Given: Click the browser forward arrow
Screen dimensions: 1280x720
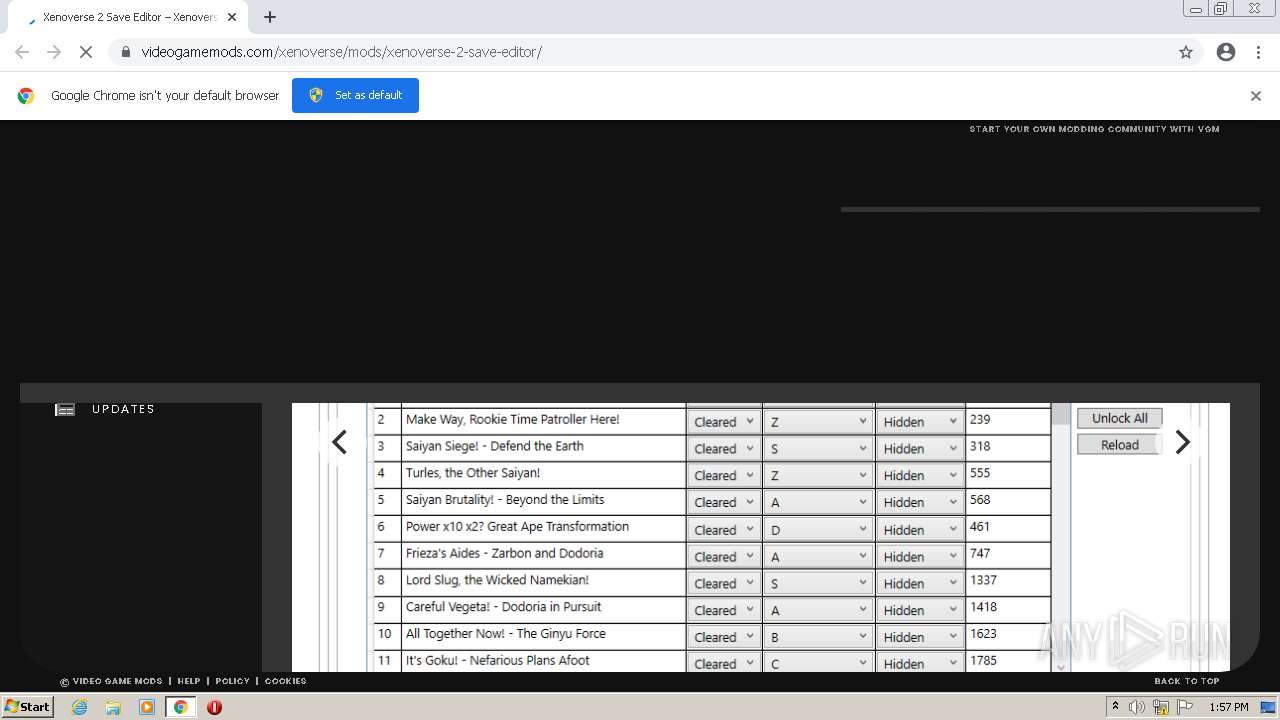Looking at the screenshot, I should point(54,52).
